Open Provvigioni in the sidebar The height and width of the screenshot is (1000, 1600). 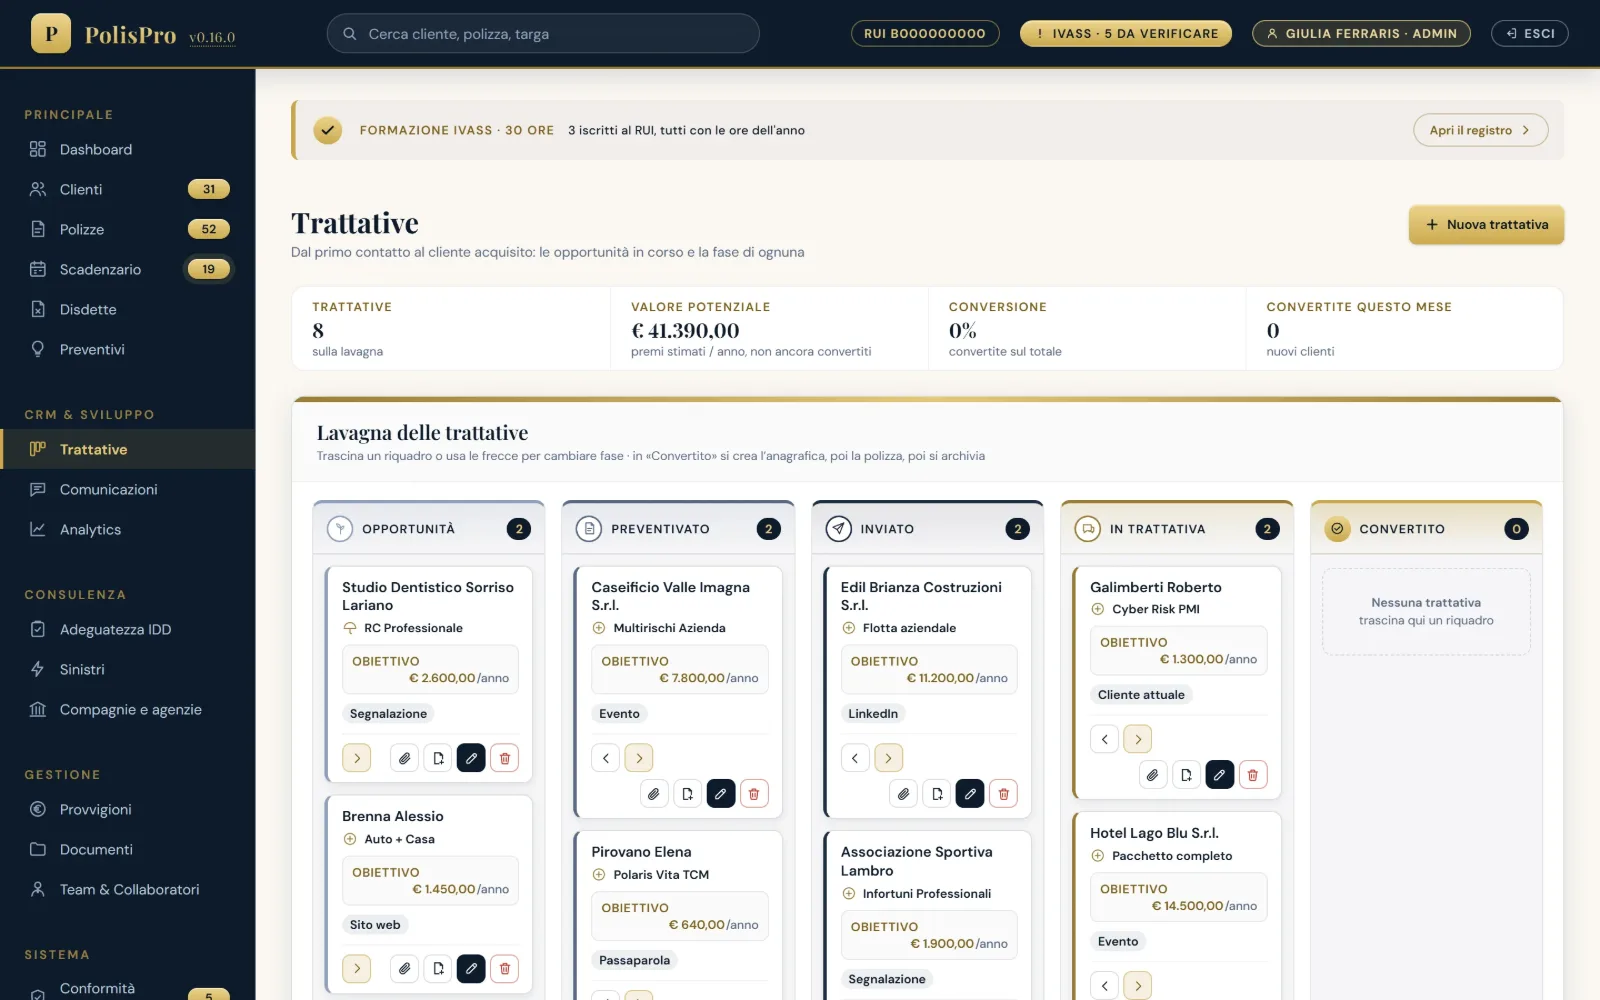pos(127,809)
